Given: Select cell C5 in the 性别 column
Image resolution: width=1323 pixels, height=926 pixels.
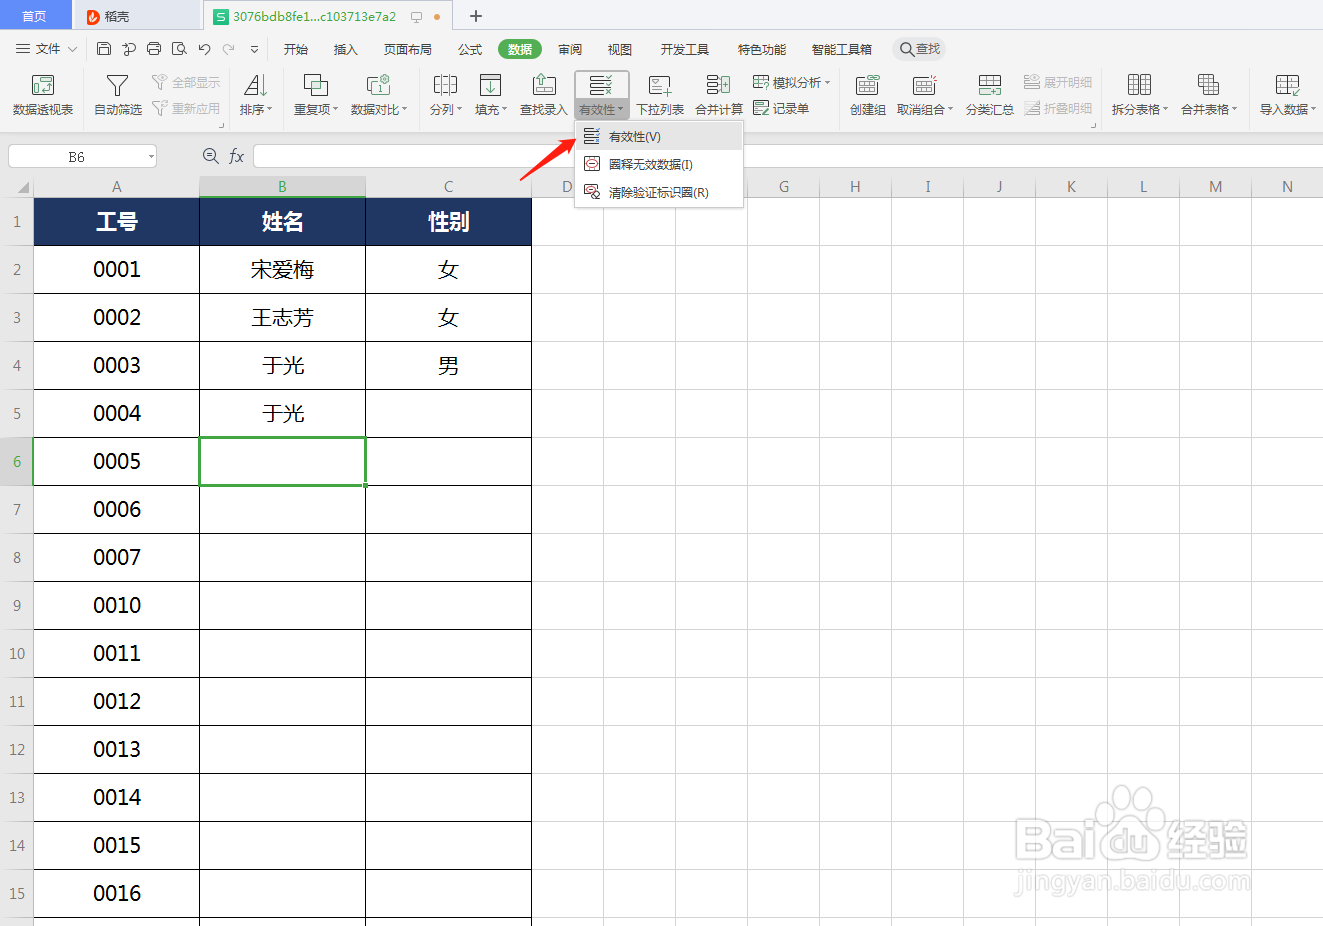Looking at the screenshot, I should point(448,413).
